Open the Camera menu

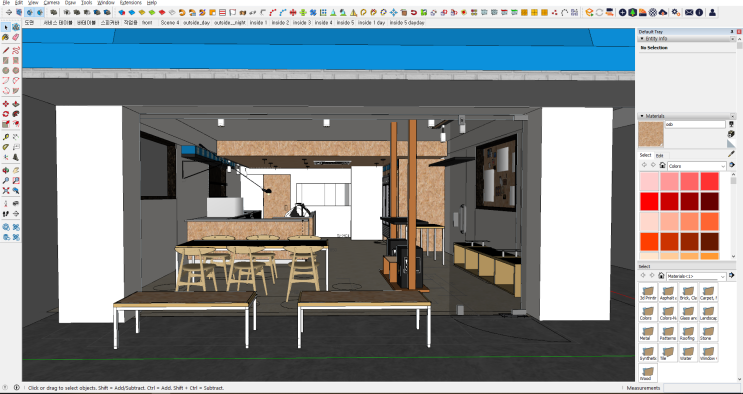pos(51,2)
